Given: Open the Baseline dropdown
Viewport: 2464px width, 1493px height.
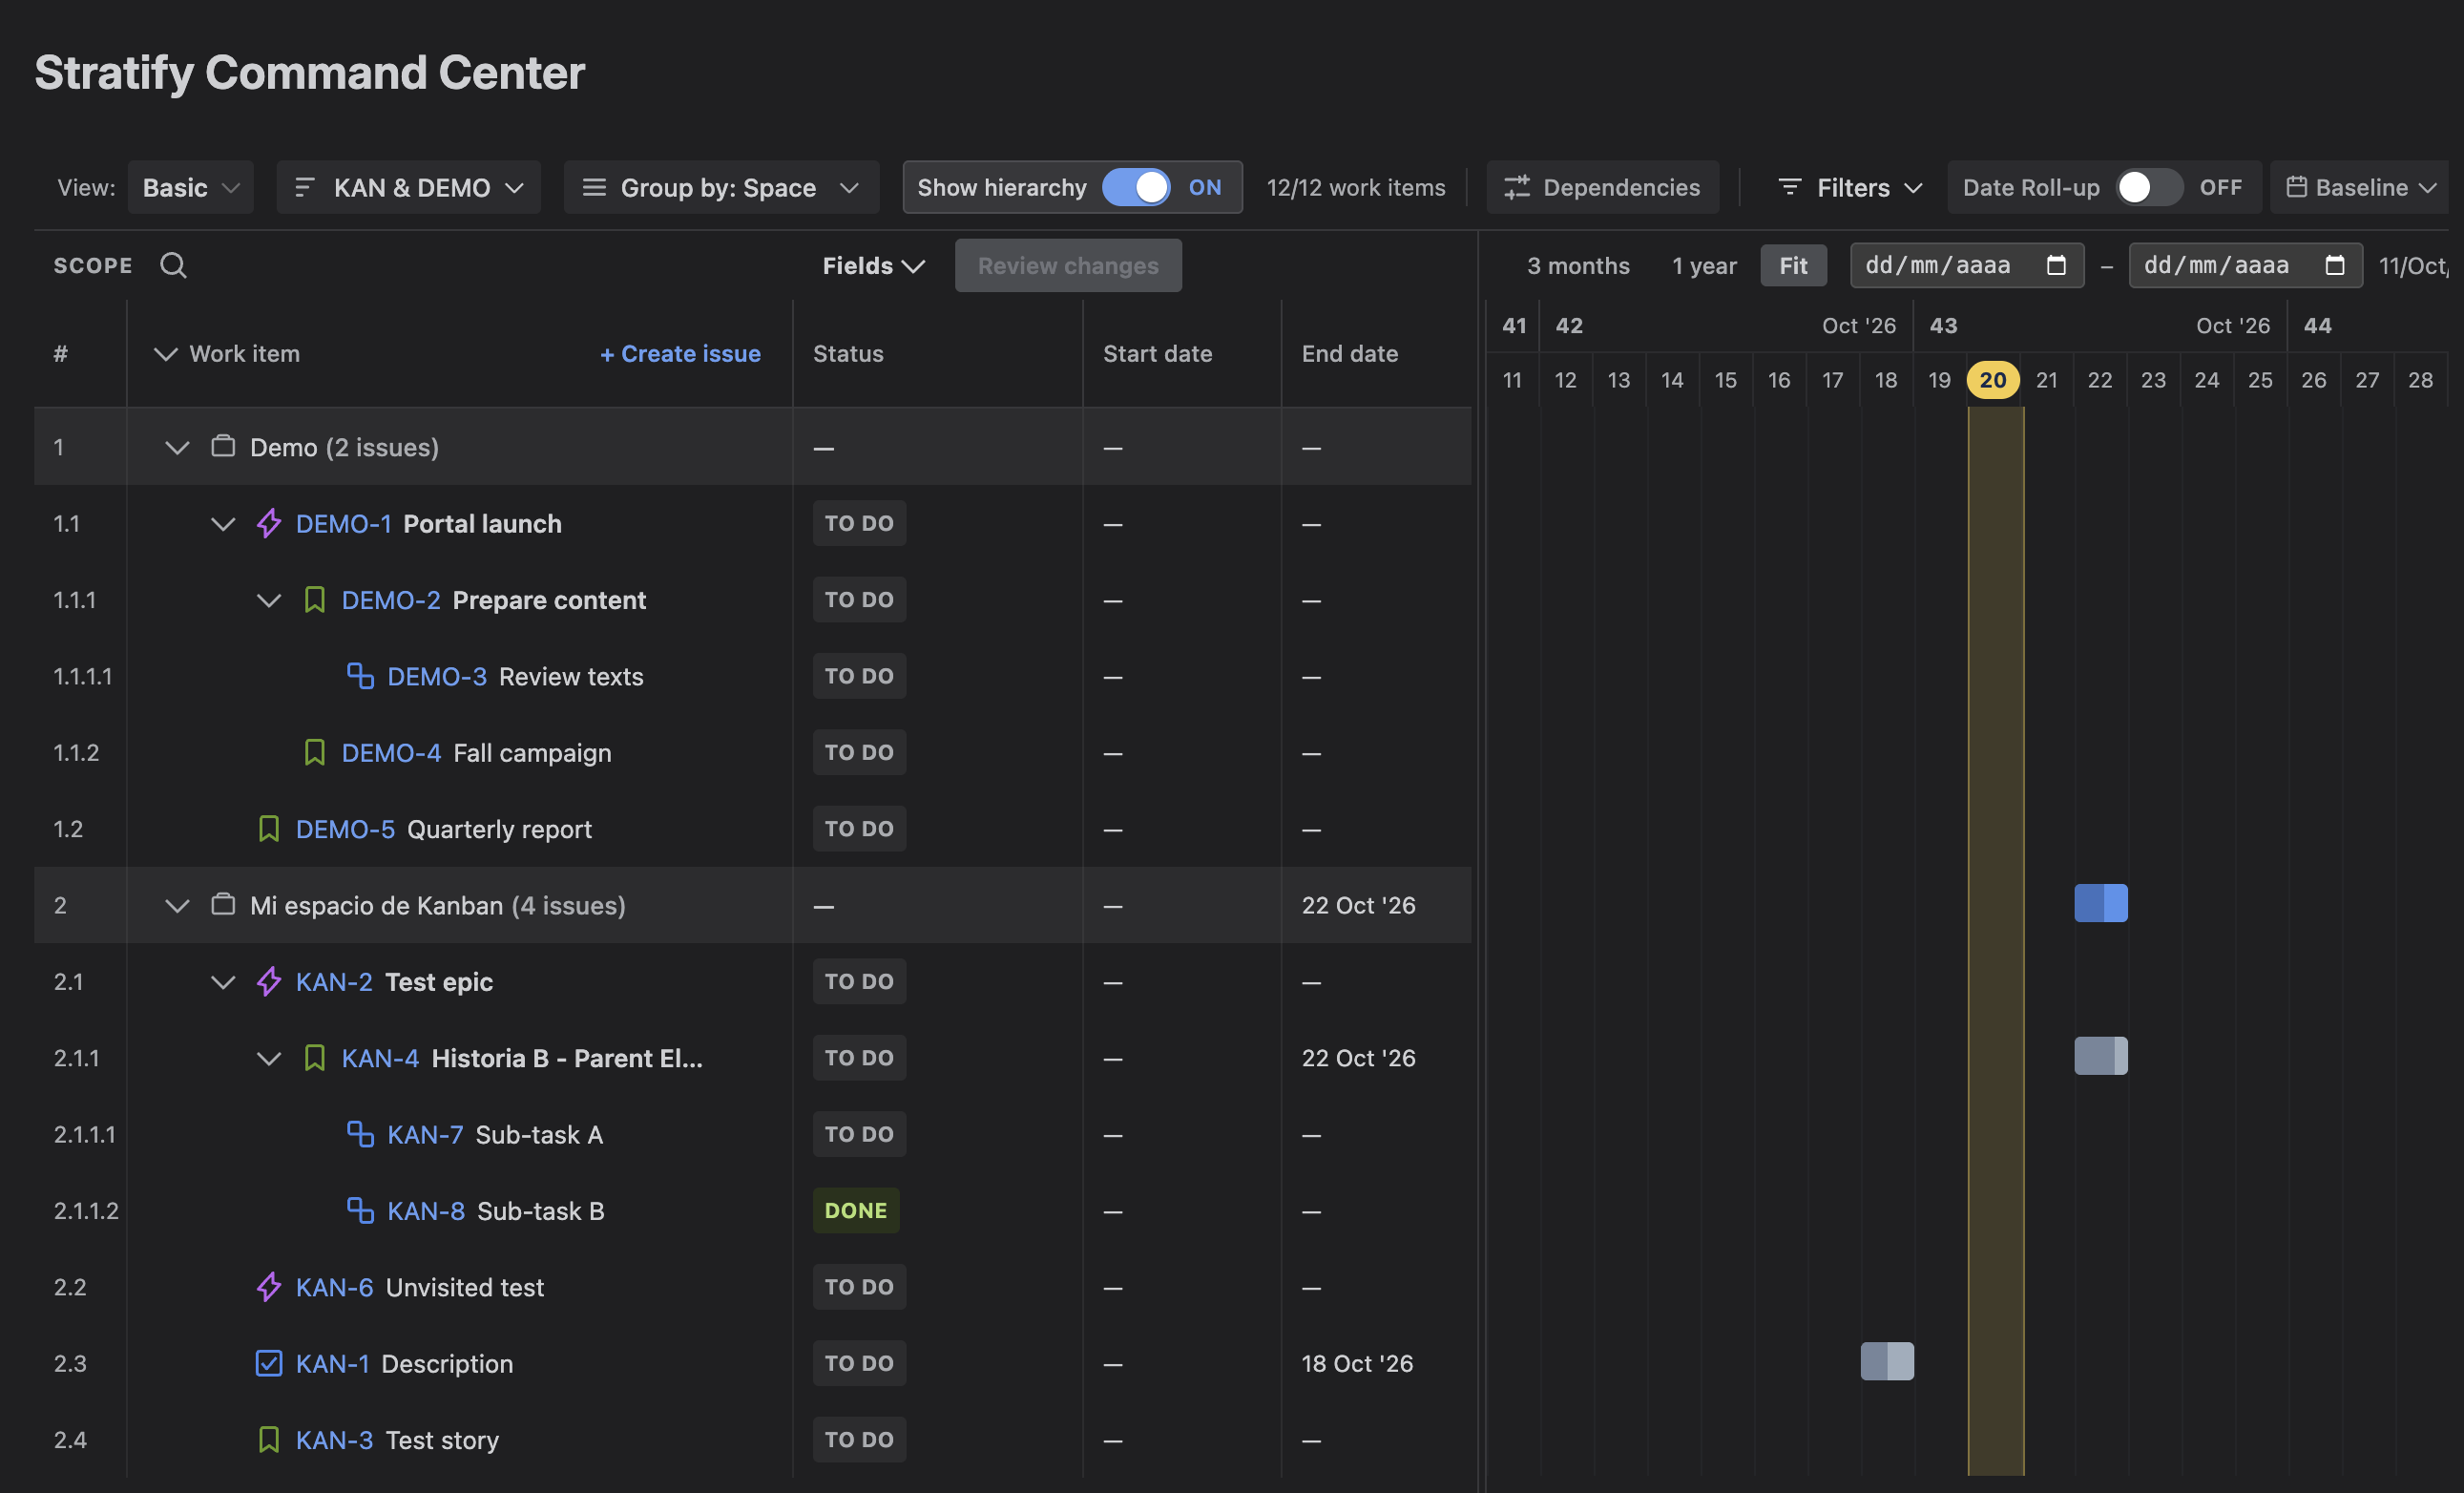Looking at the screenshot, I should pyautogui.click(x=2361, y=187).
